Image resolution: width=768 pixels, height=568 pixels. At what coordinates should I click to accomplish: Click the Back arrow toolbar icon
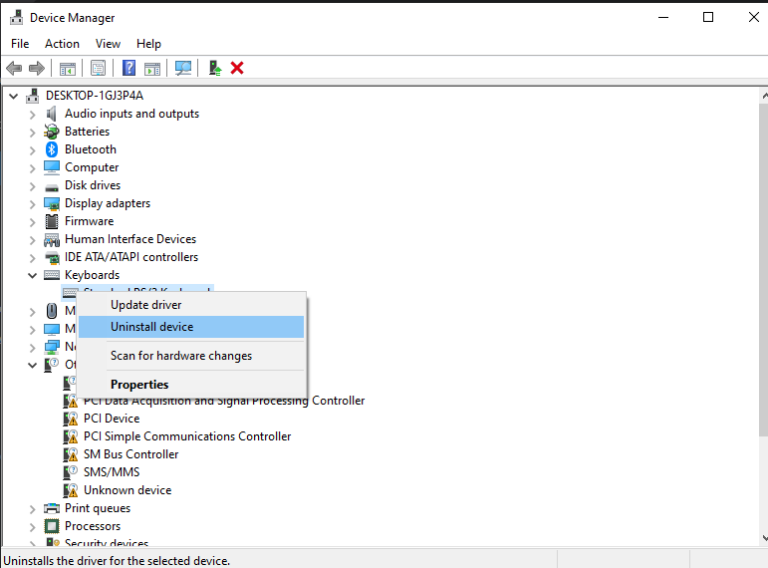pyautogui.click(x=14, y=68)
